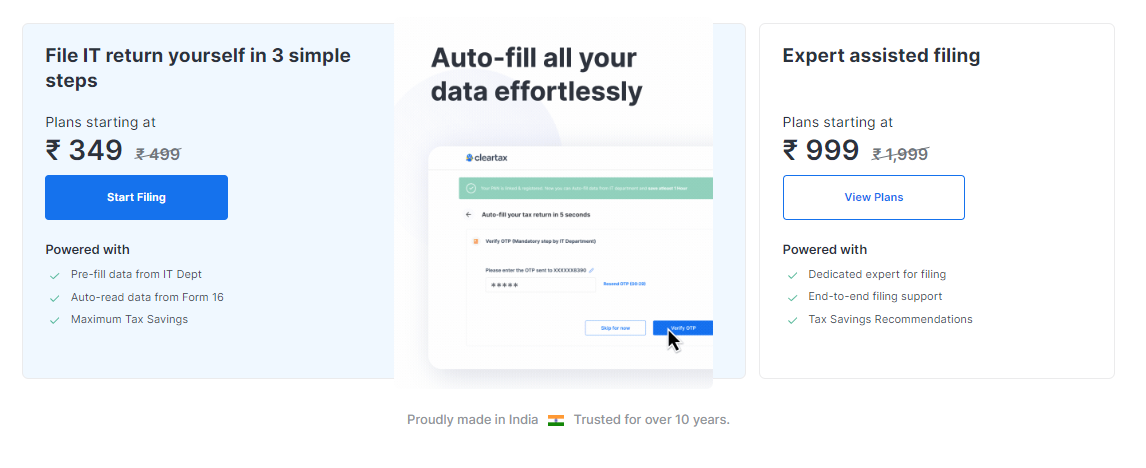This screenshot has width=1146, height=468.
Task: Click the back arrow beside Auto-fill heading
Action: click(x=468, y=215)
